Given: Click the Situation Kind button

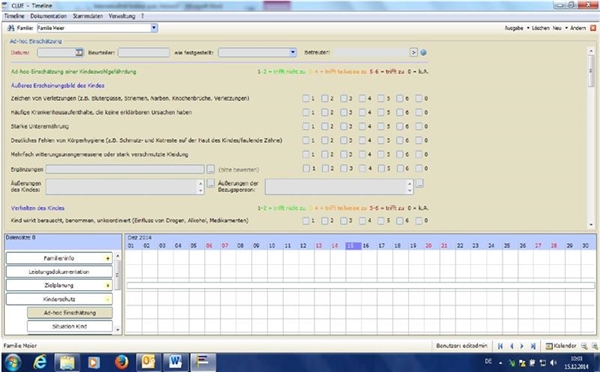Looking at the screenshot, I should point(70,326).
